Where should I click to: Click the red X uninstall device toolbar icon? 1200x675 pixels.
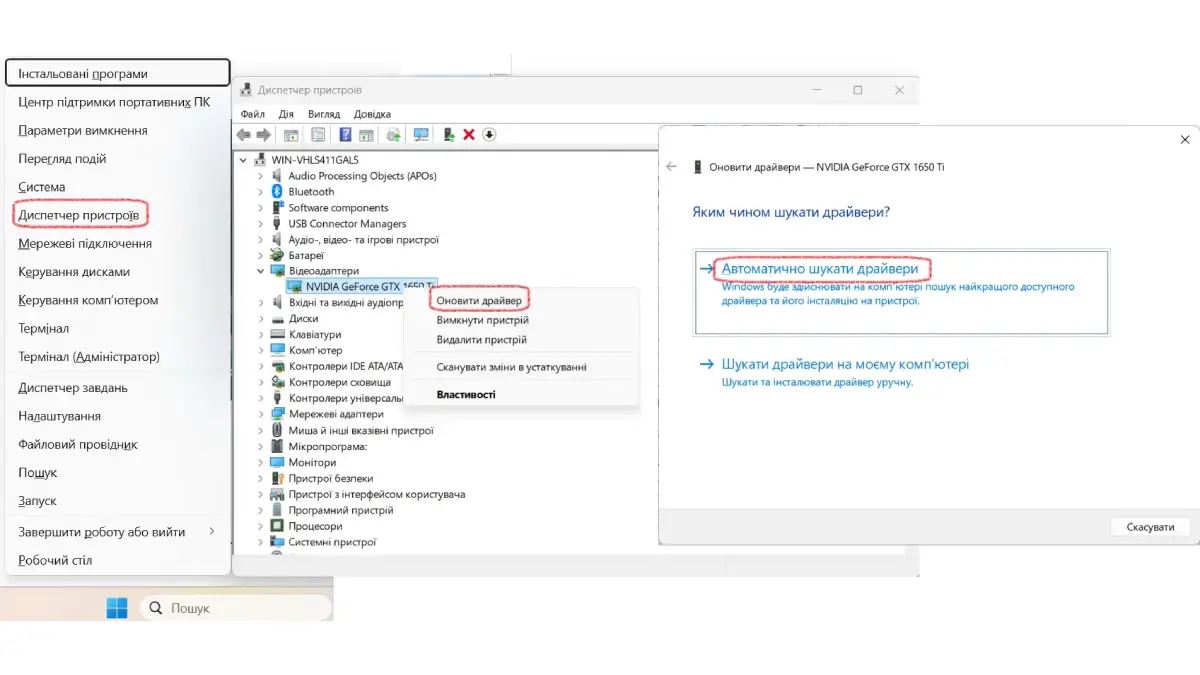(x=469, y=135)
